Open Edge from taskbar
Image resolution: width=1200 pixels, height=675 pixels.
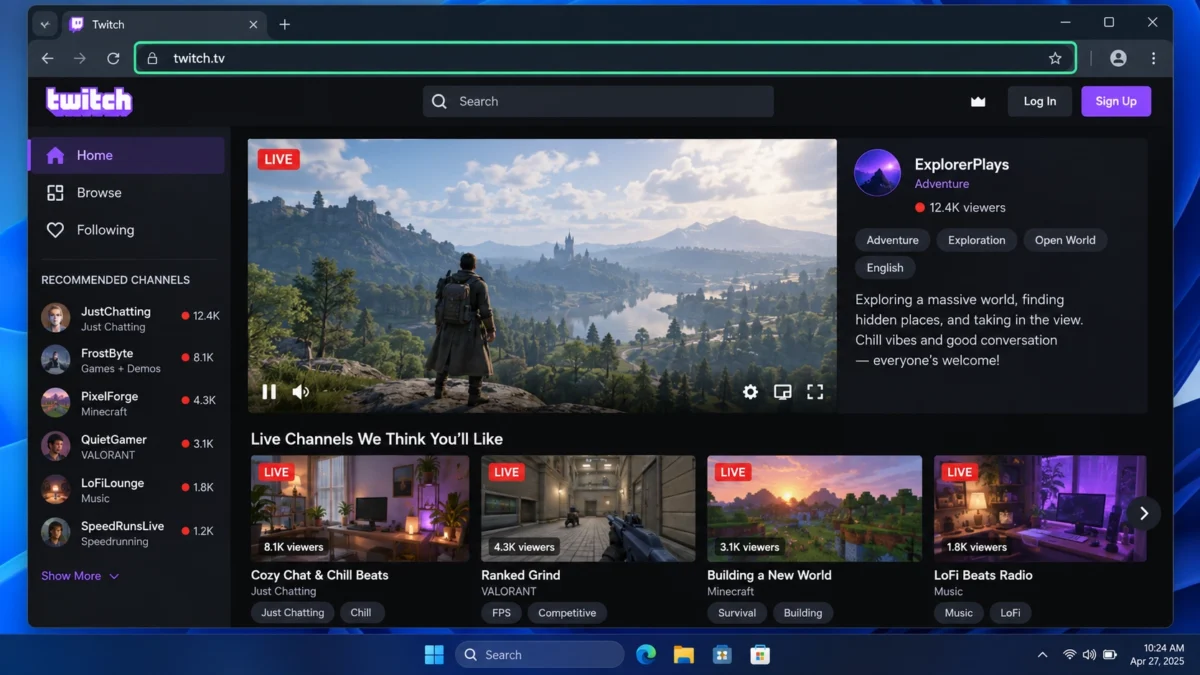tap(646, 655)
